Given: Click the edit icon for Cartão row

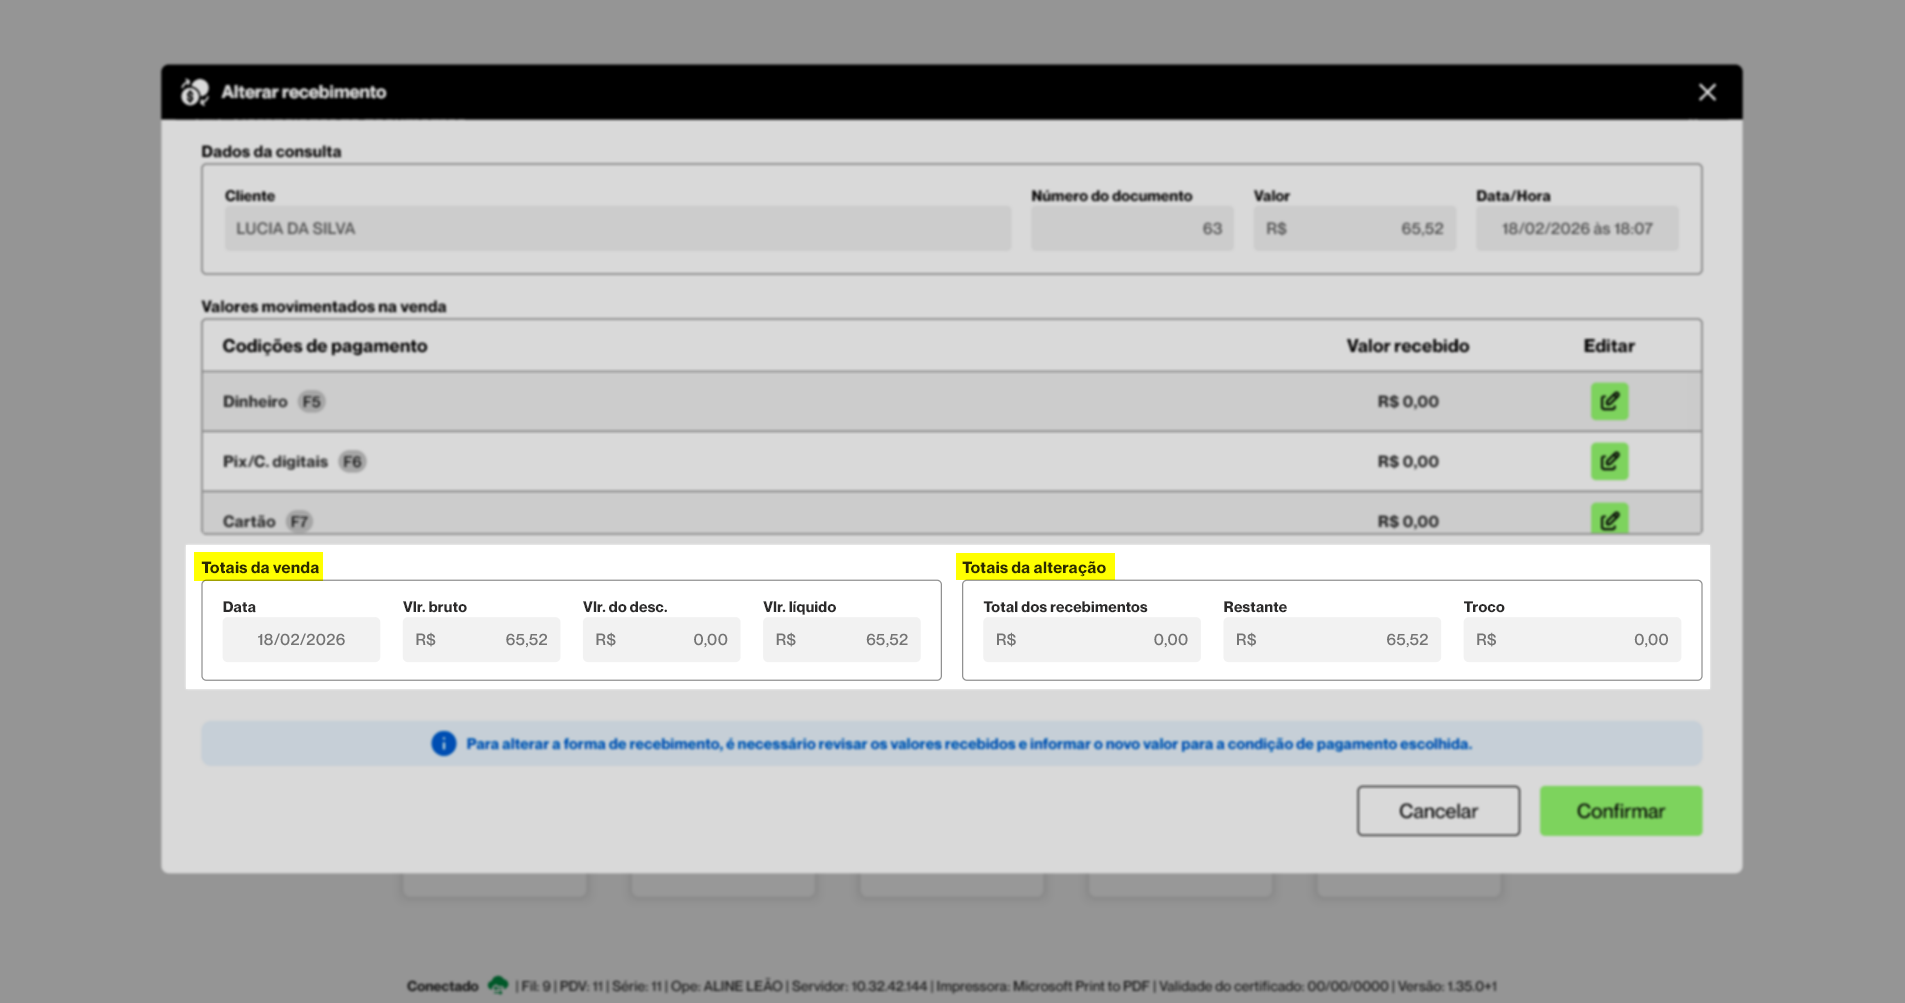Looking at the screenshot, I should pyautogui.click(x=1609, y=519).
